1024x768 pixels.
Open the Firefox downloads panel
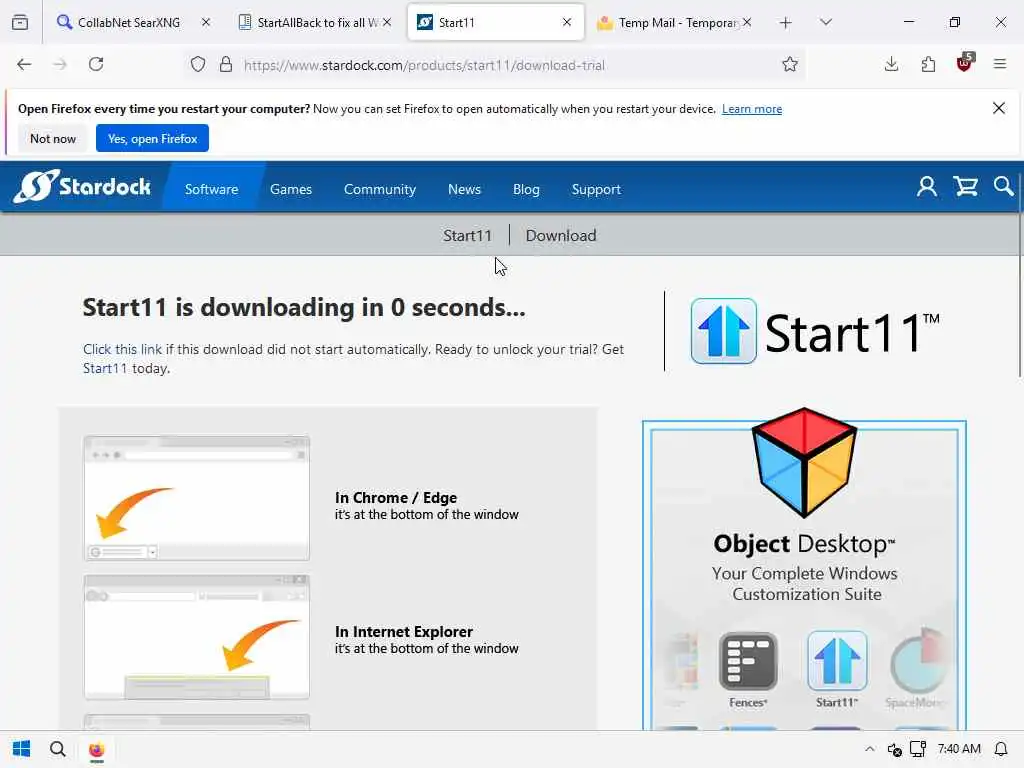[891, 64]
